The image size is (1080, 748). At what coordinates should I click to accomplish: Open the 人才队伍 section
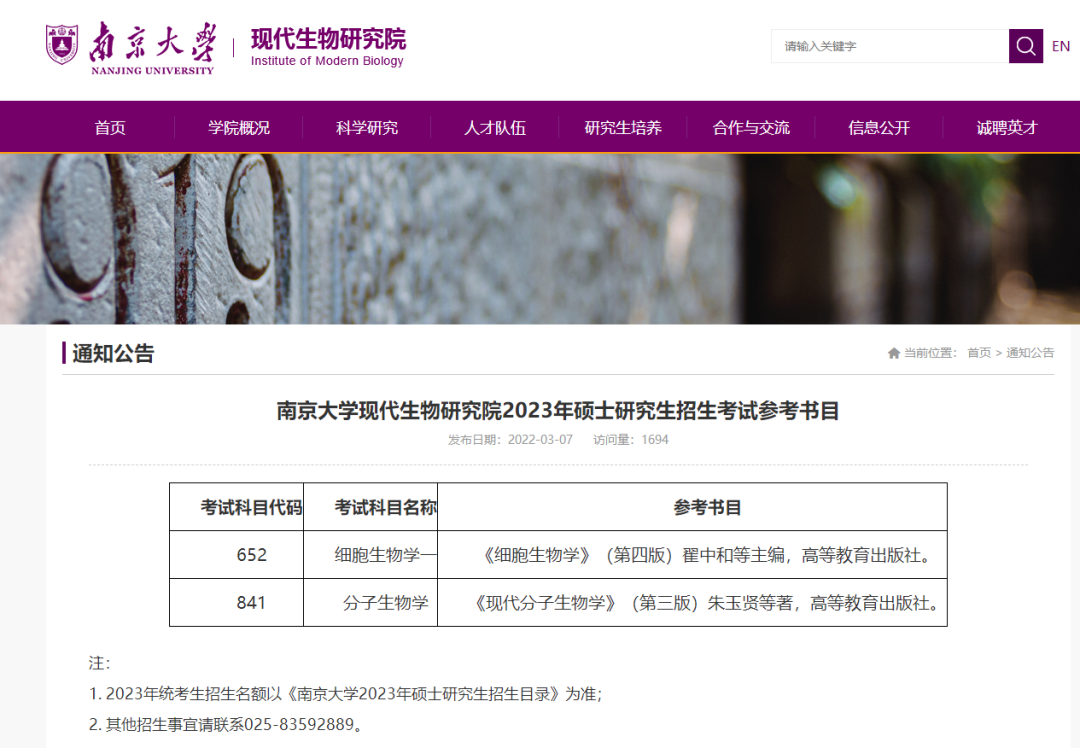(493, 127)
